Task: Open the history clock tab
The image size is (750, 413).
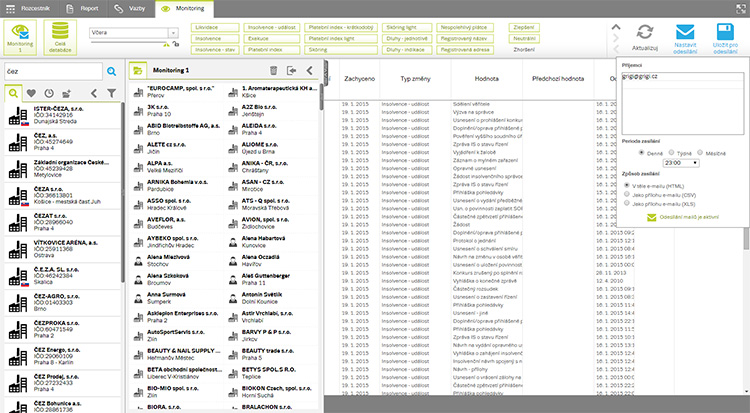Action: click(49, 93)
